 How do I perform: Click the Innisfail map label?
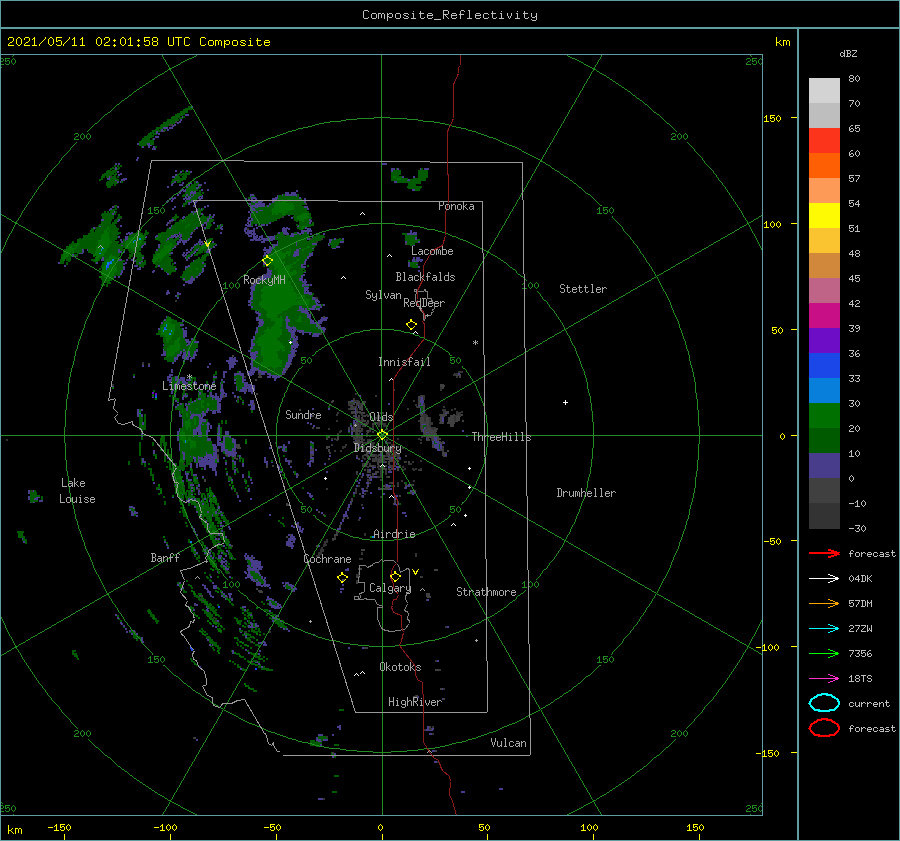404,362
